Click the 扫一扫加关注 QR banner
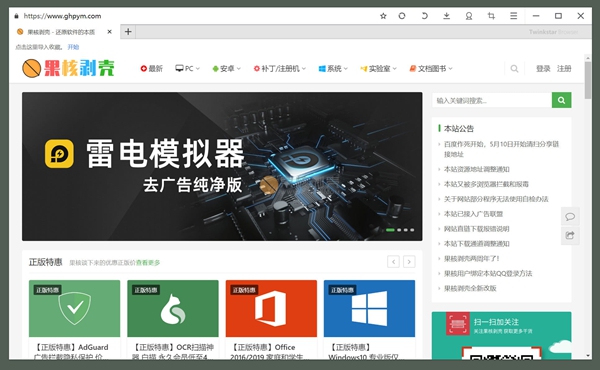 [501, 336]
